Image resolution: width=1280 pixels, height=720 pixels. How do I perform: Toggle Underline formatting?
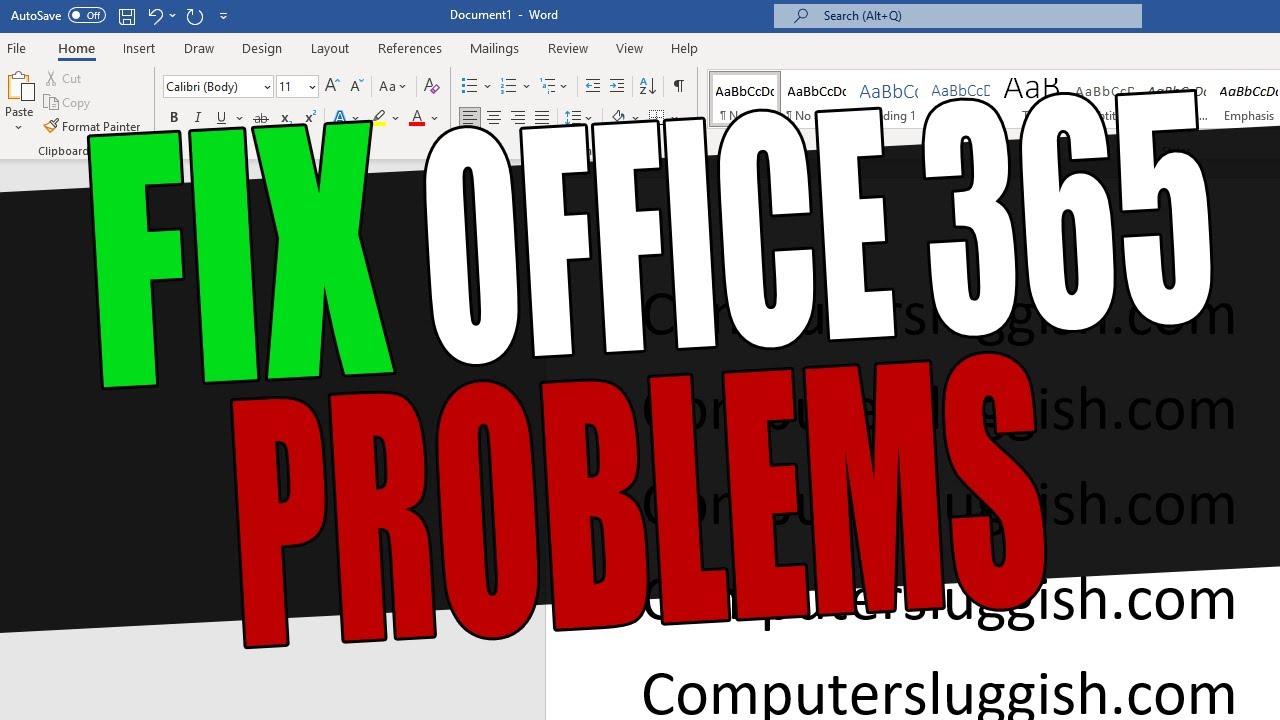[x=221, y=118]
